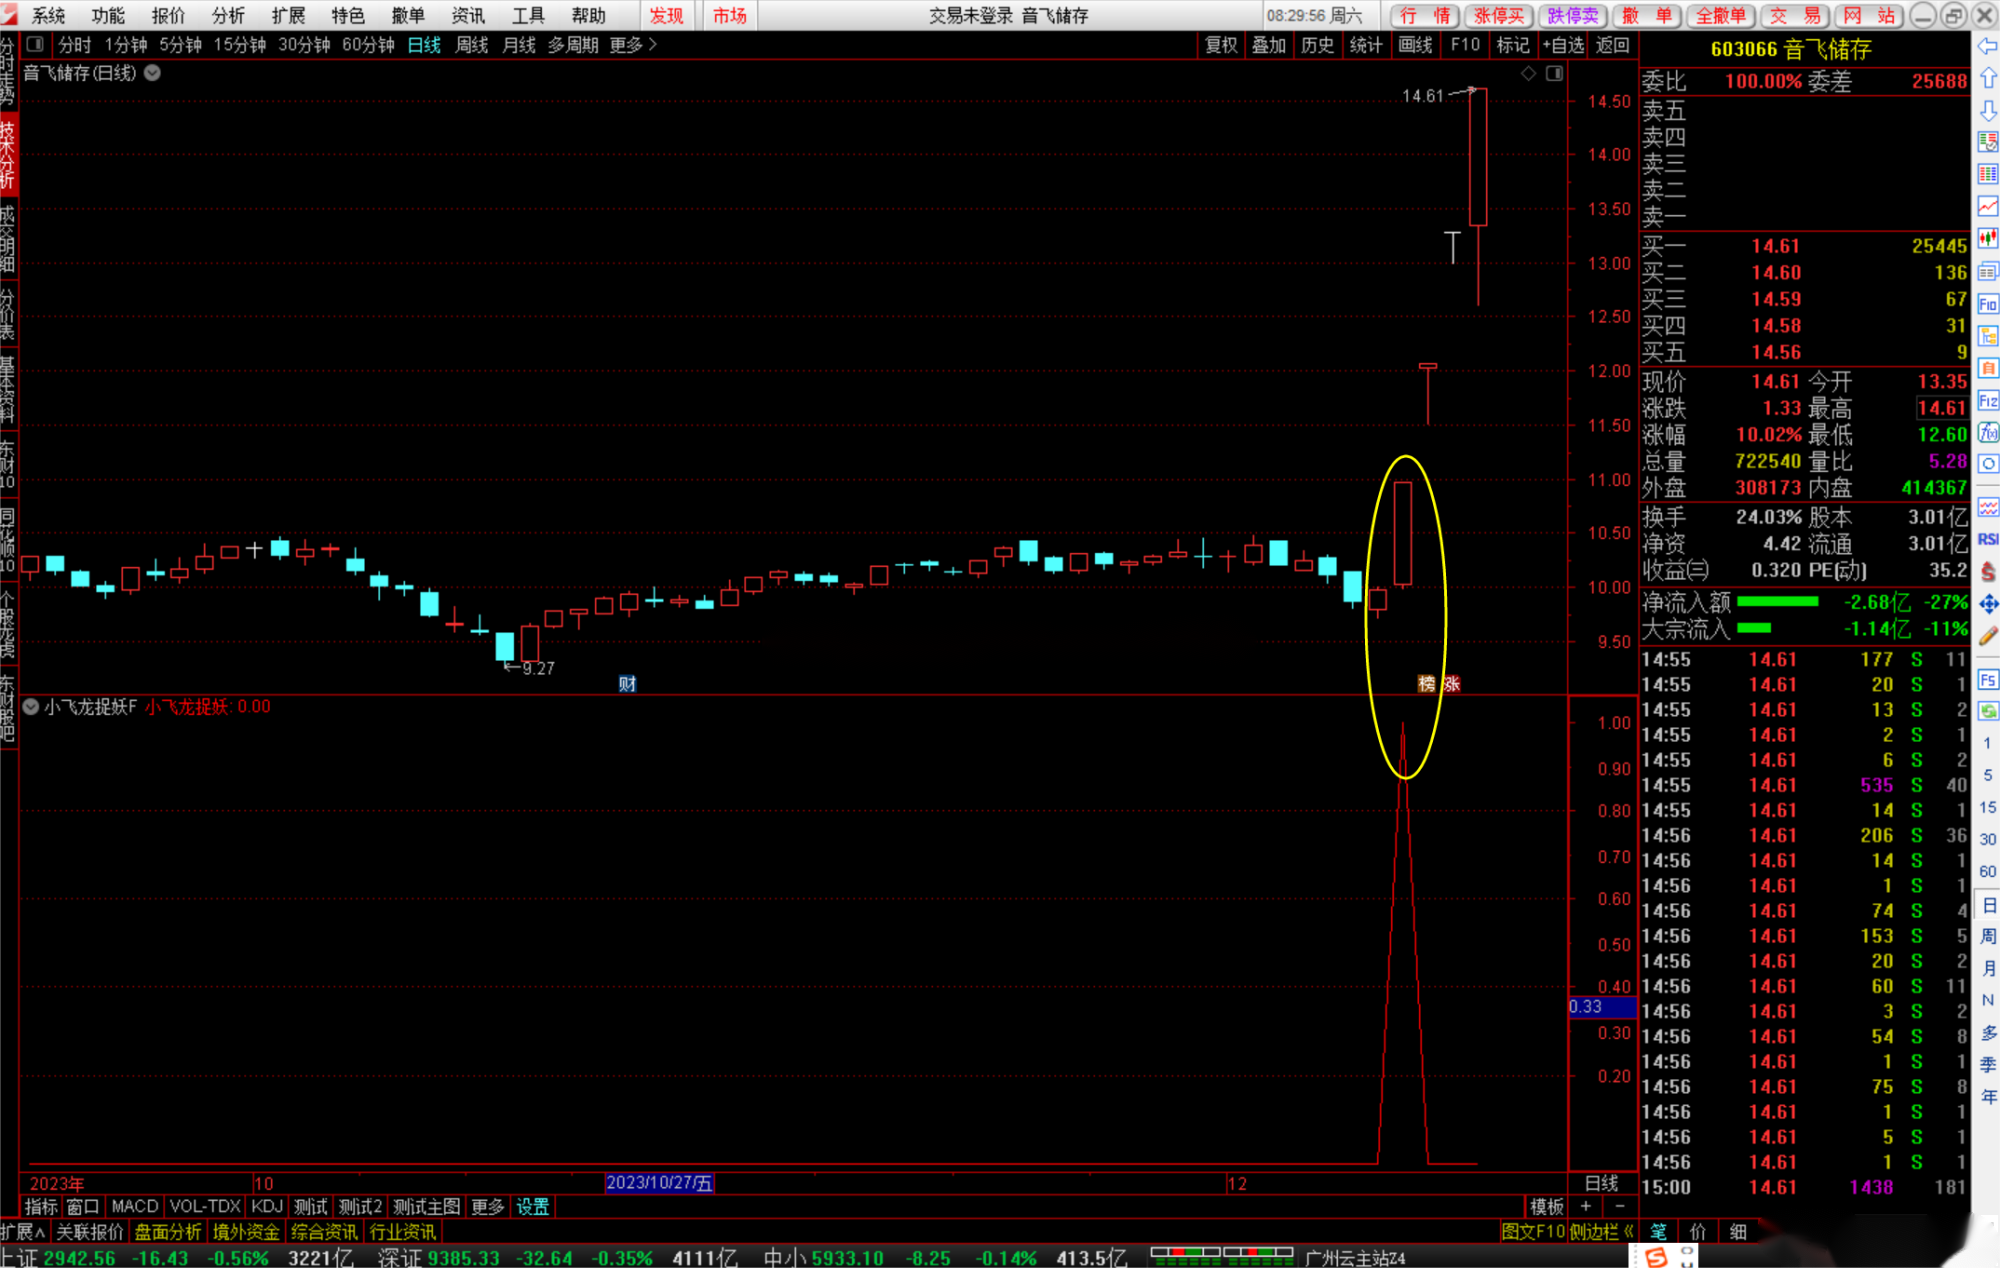
Task: Open dropdown next to 音飞储存(日线) title
Action: pos(153,73)
